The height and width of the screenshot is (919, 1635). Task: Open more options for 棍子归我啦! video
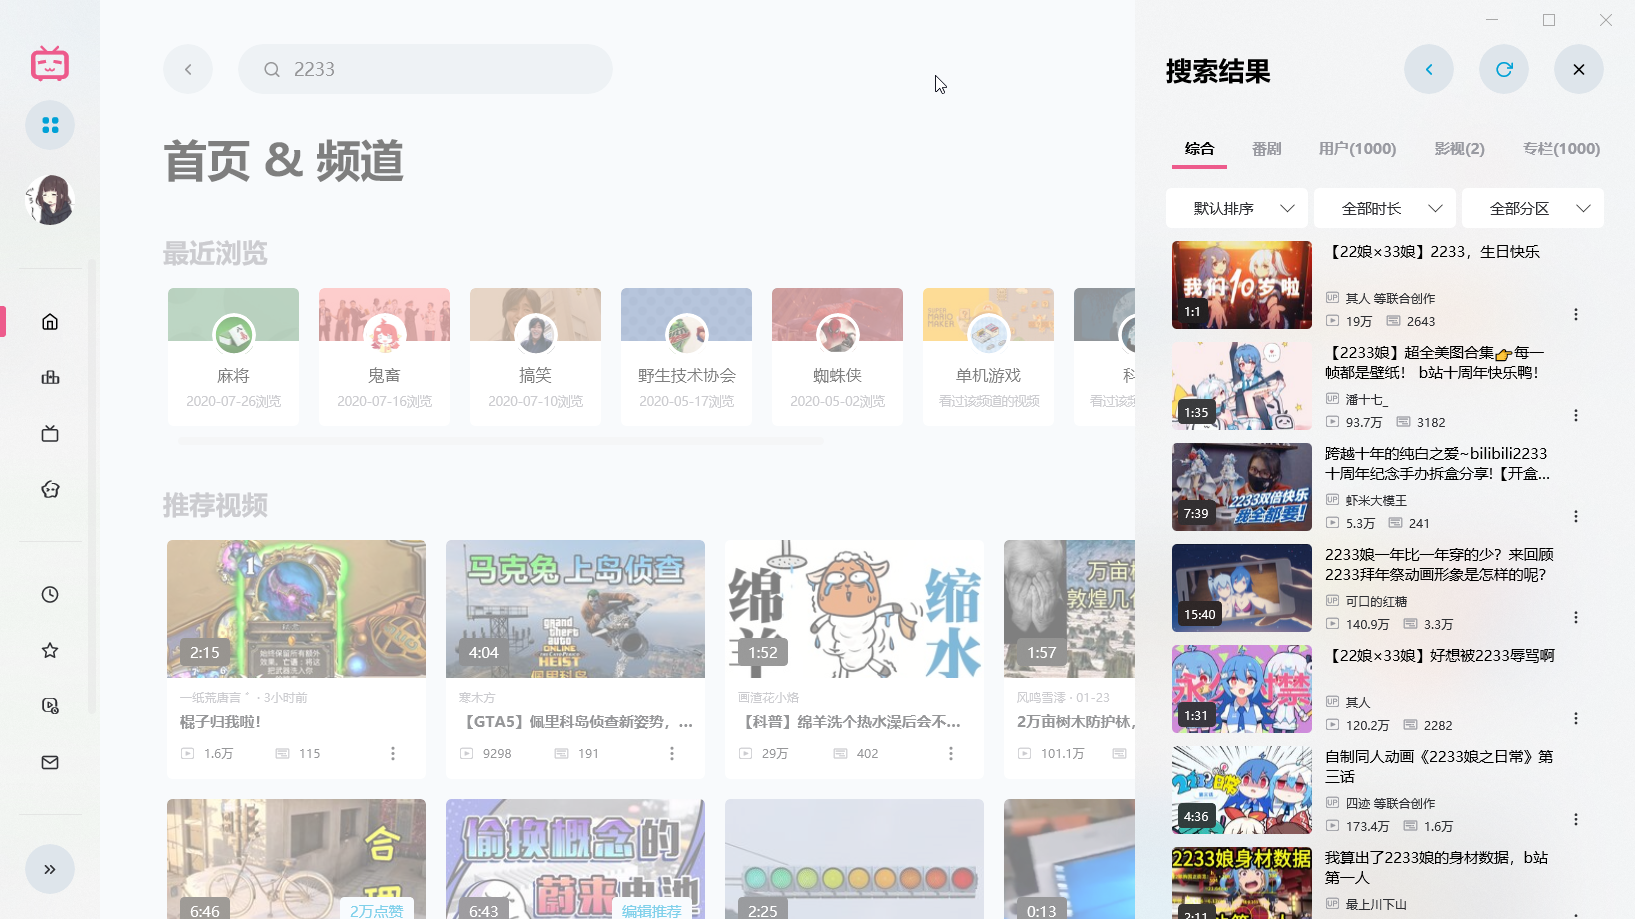coord(393,753)
